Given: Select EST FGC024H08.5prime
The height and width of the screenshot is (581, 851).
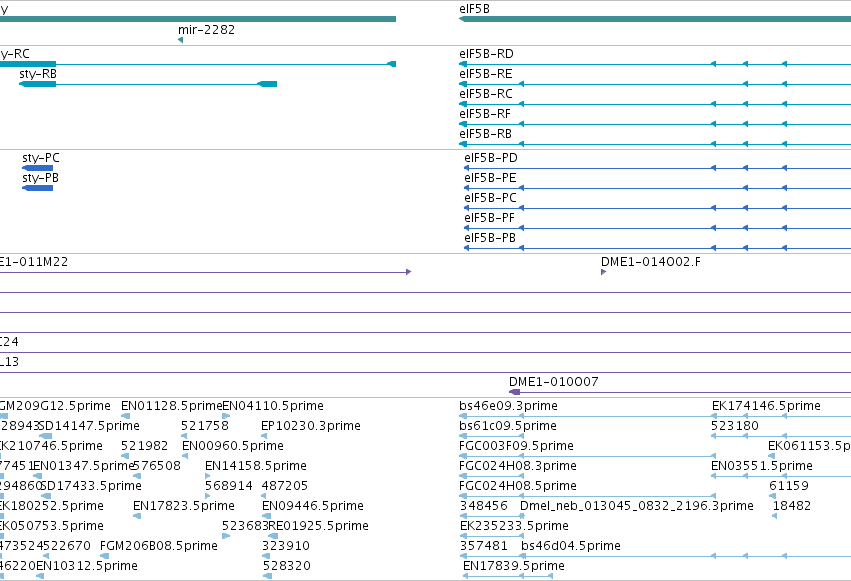Looking at the screenshot, I should coord(518,486).
